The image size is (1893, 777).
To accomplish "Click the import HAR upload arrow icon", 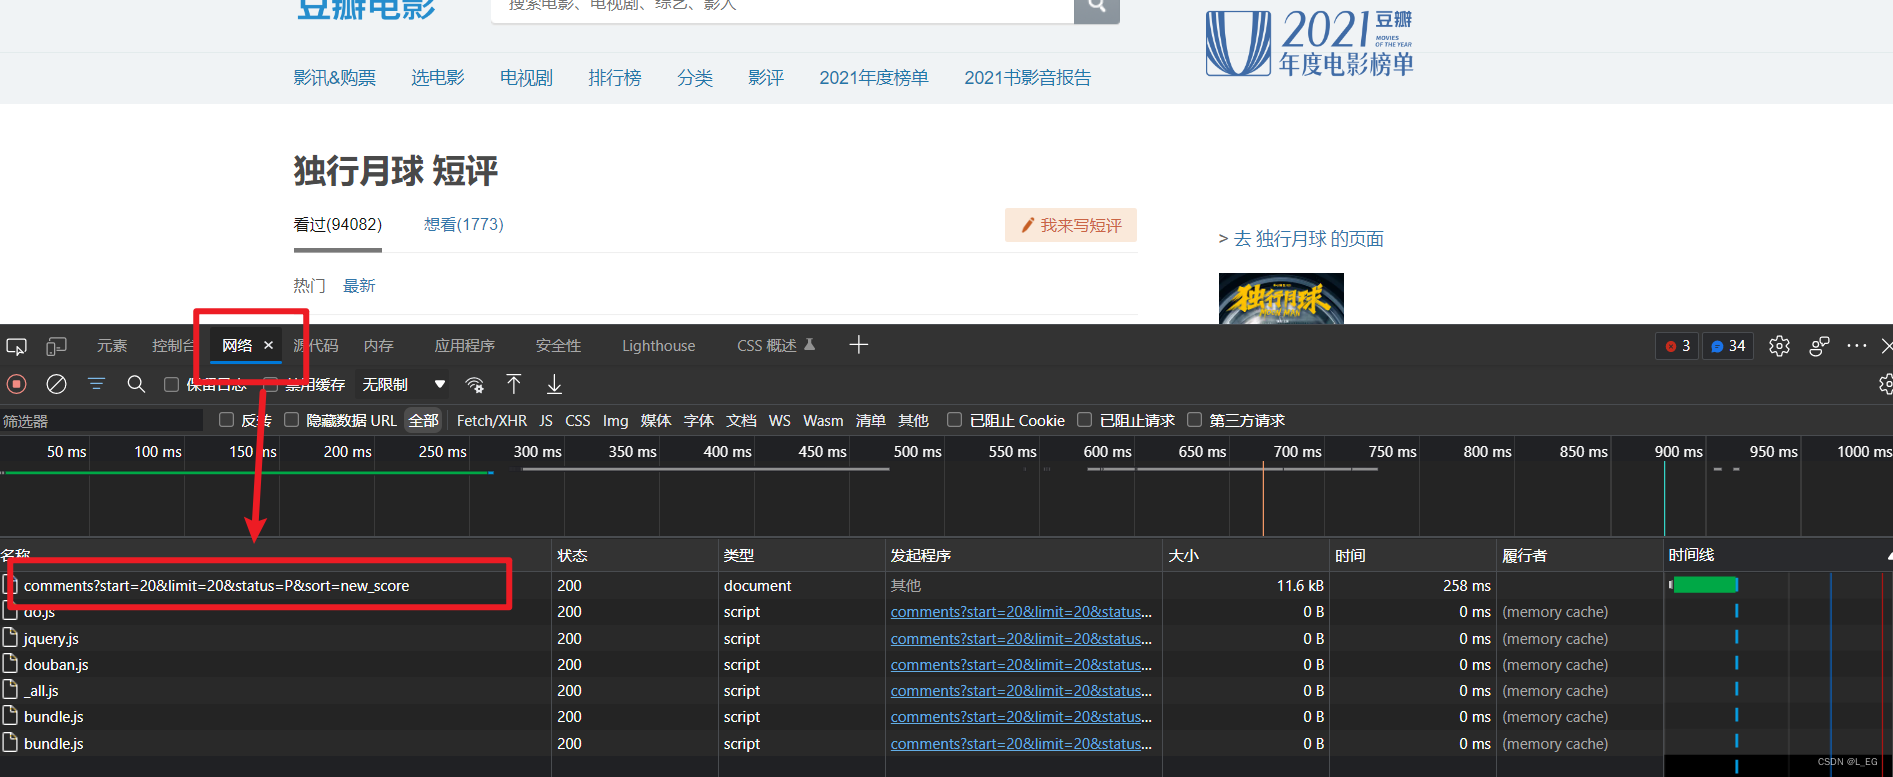I will [514, 384].
